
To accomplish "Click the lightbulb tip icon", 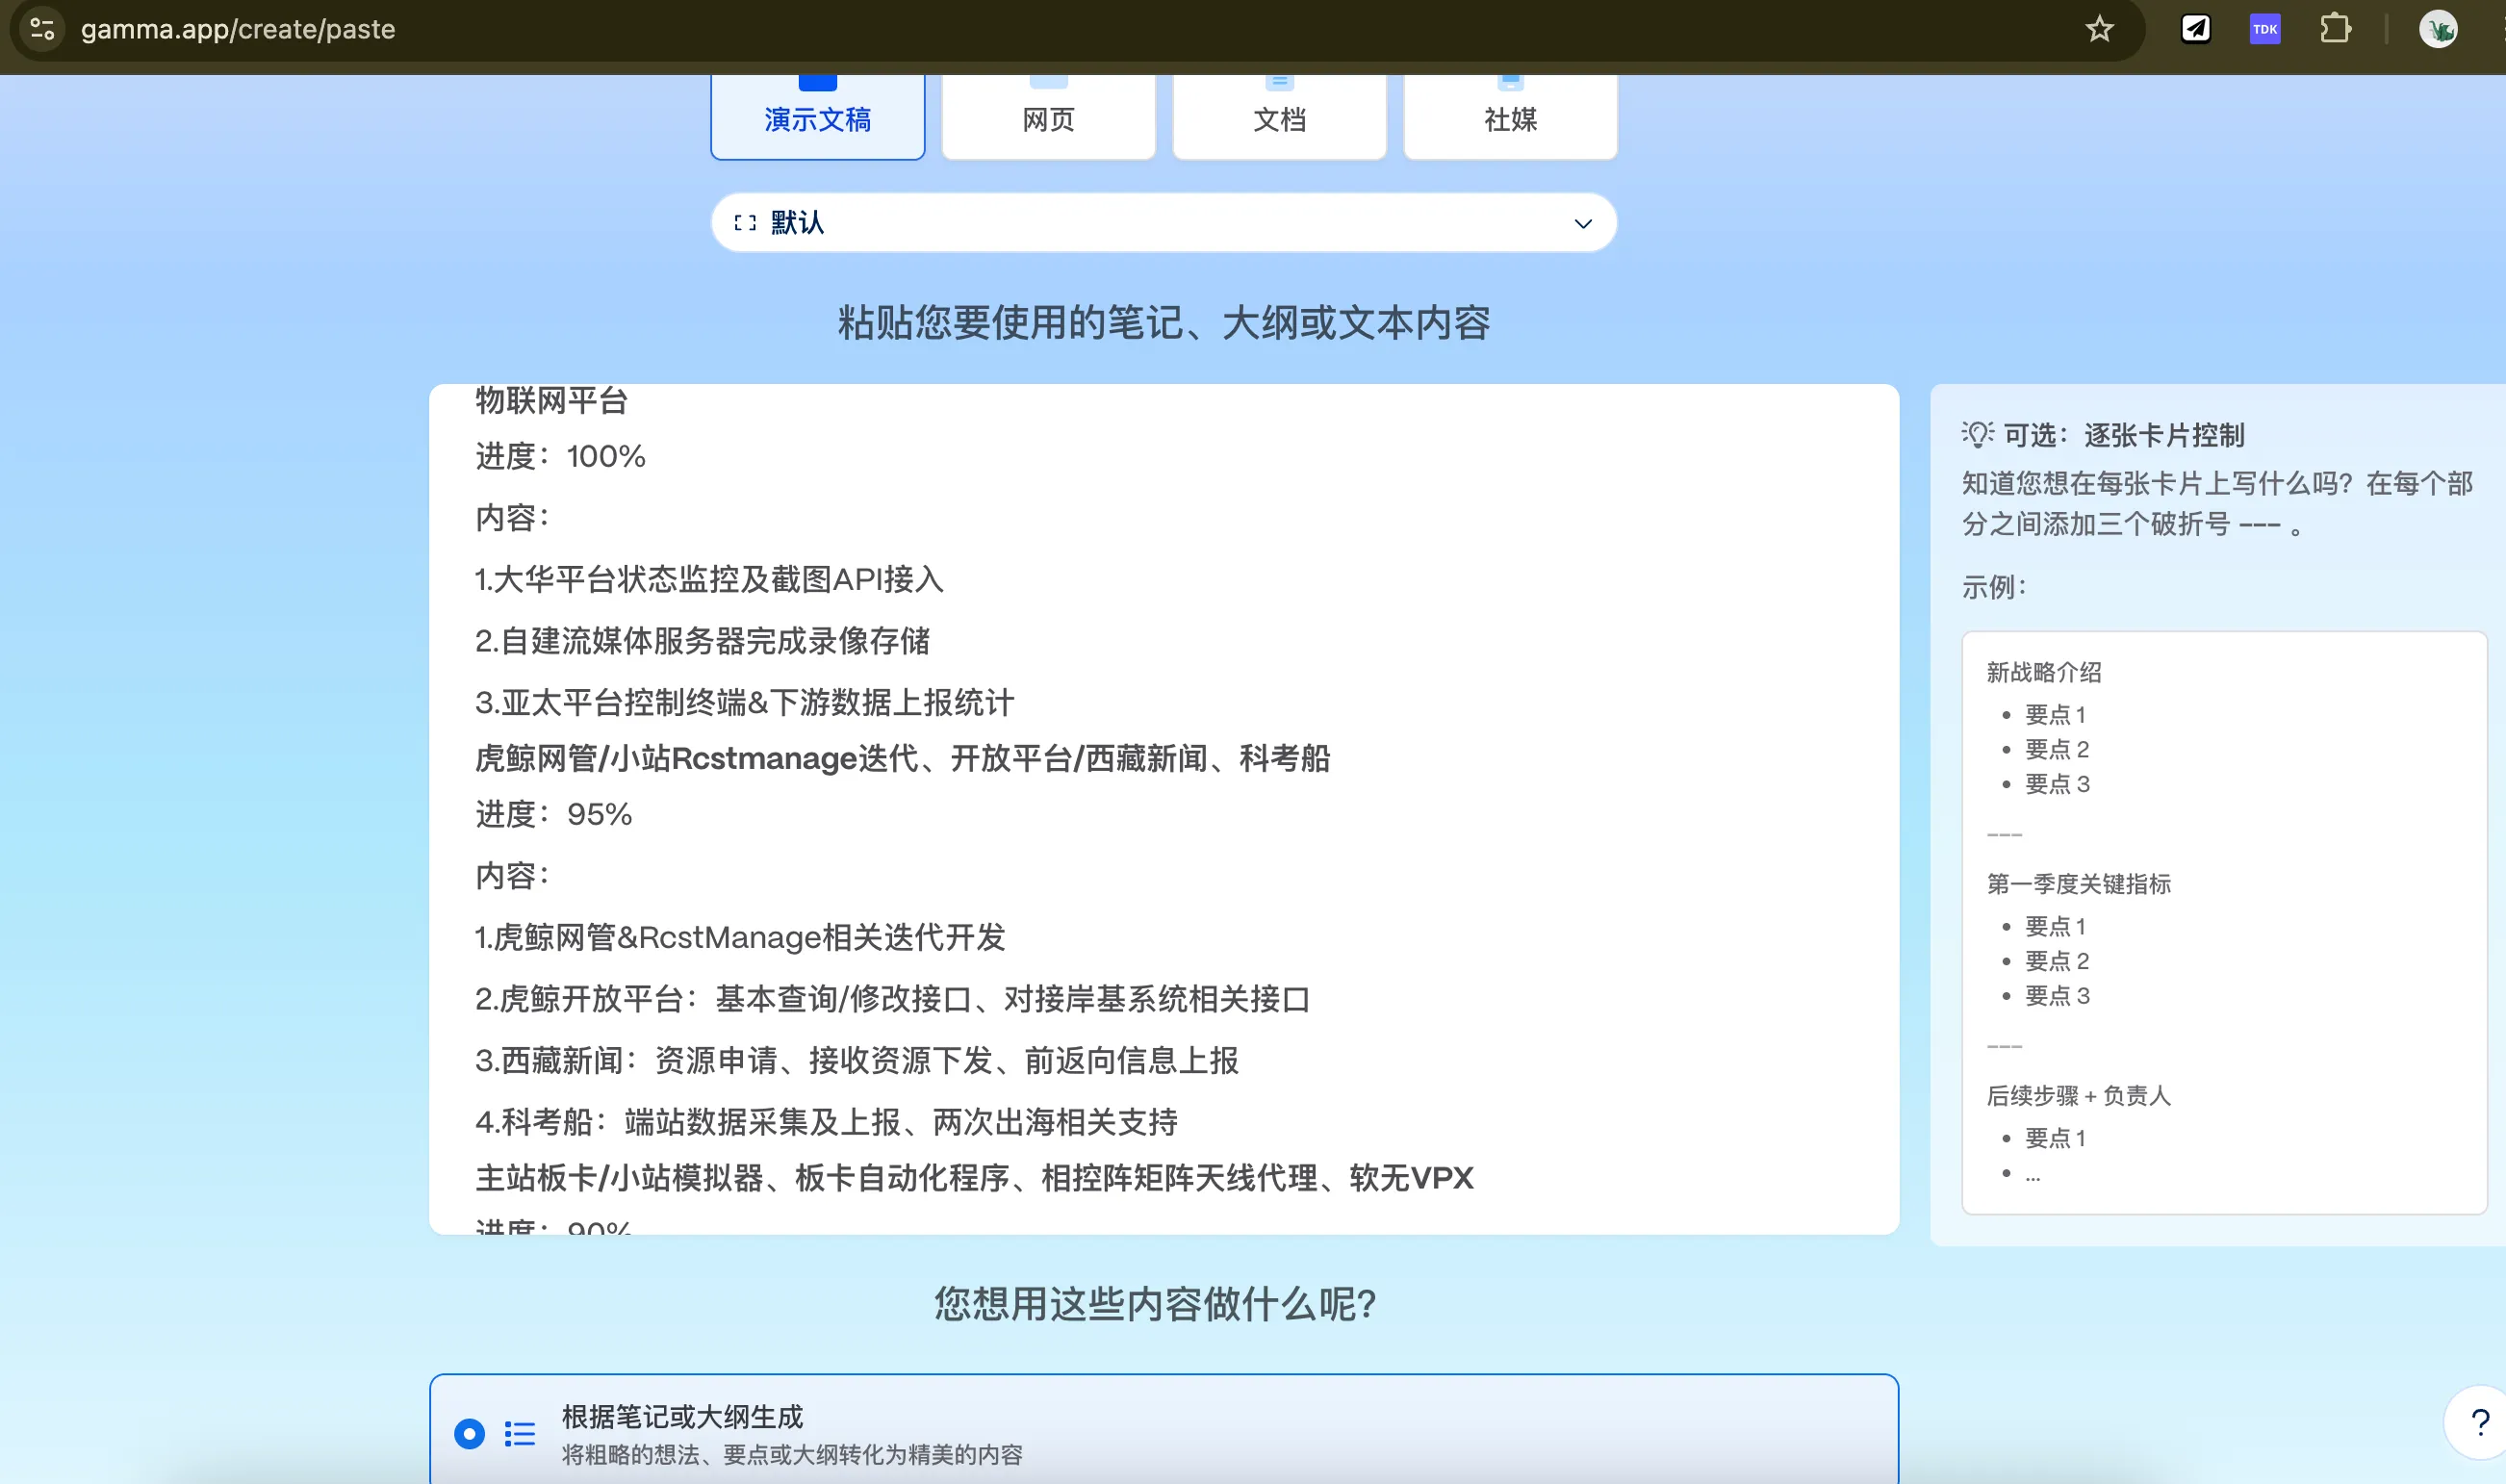I will 1977,434.
